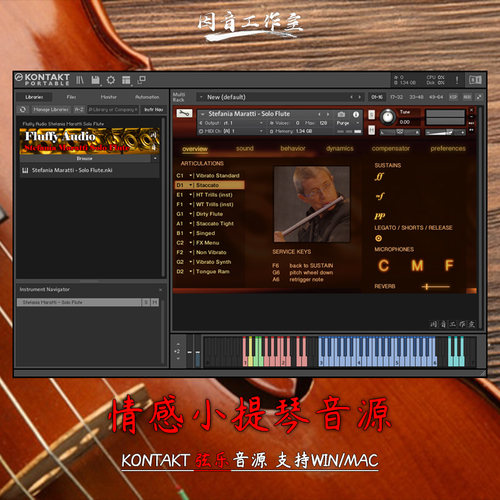Refresh the libraries list

23,109
